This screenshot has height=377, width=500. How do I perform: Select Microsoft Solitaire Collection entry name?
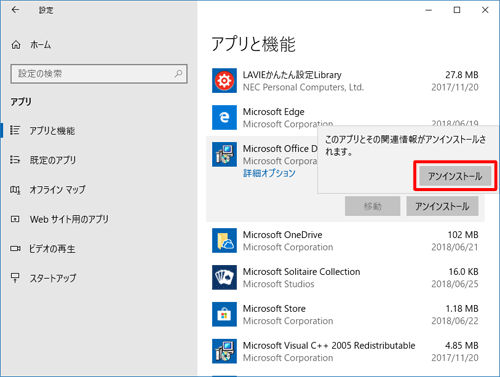pos(301,272)
